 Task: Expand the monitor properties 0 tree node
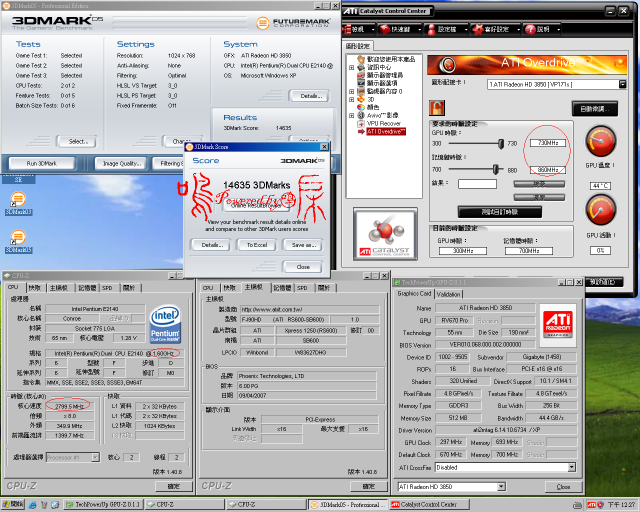pos(351,91)
